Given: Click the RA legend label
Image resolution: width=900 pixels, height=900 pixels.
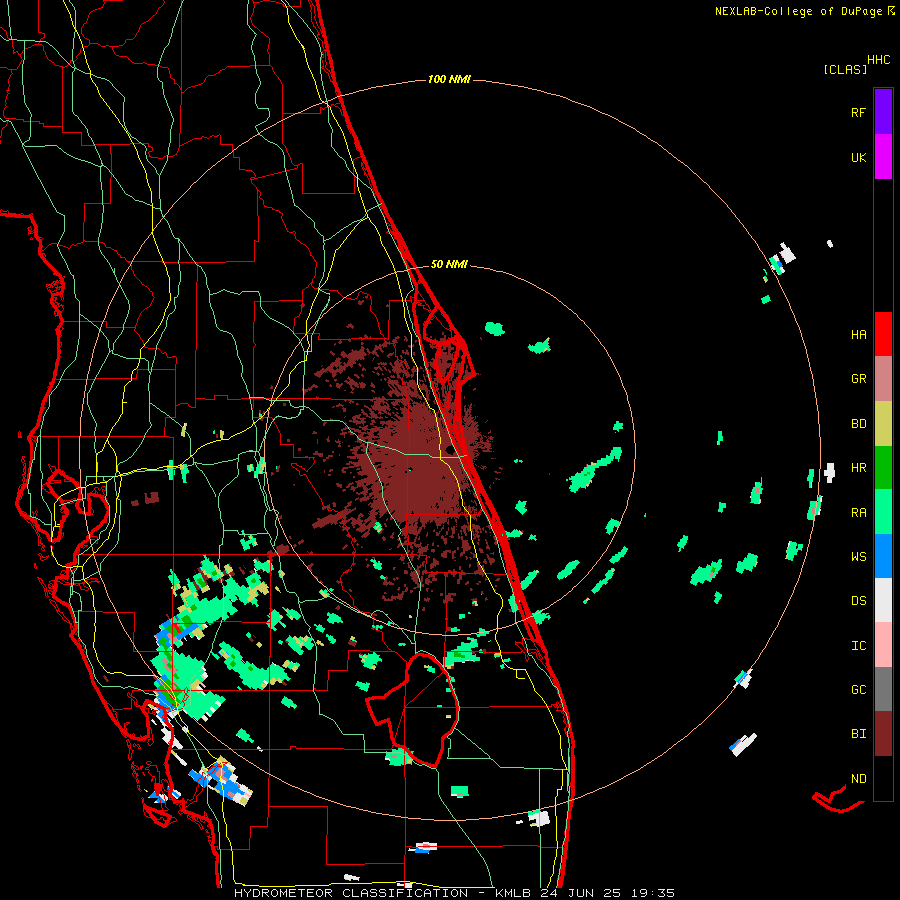Looking at the screenshot, I should coord(858,513).
